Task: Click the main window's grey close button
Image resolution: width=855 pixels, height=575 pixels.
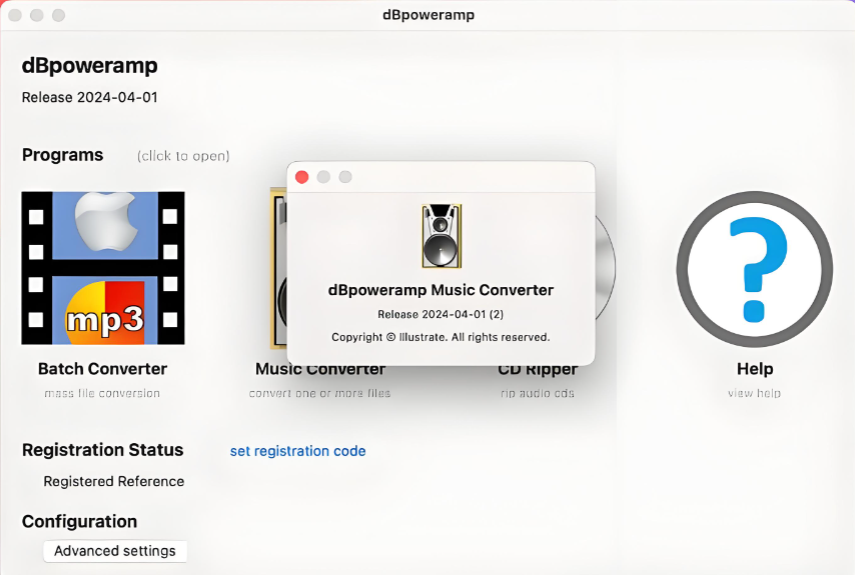Action: [15, 15]
